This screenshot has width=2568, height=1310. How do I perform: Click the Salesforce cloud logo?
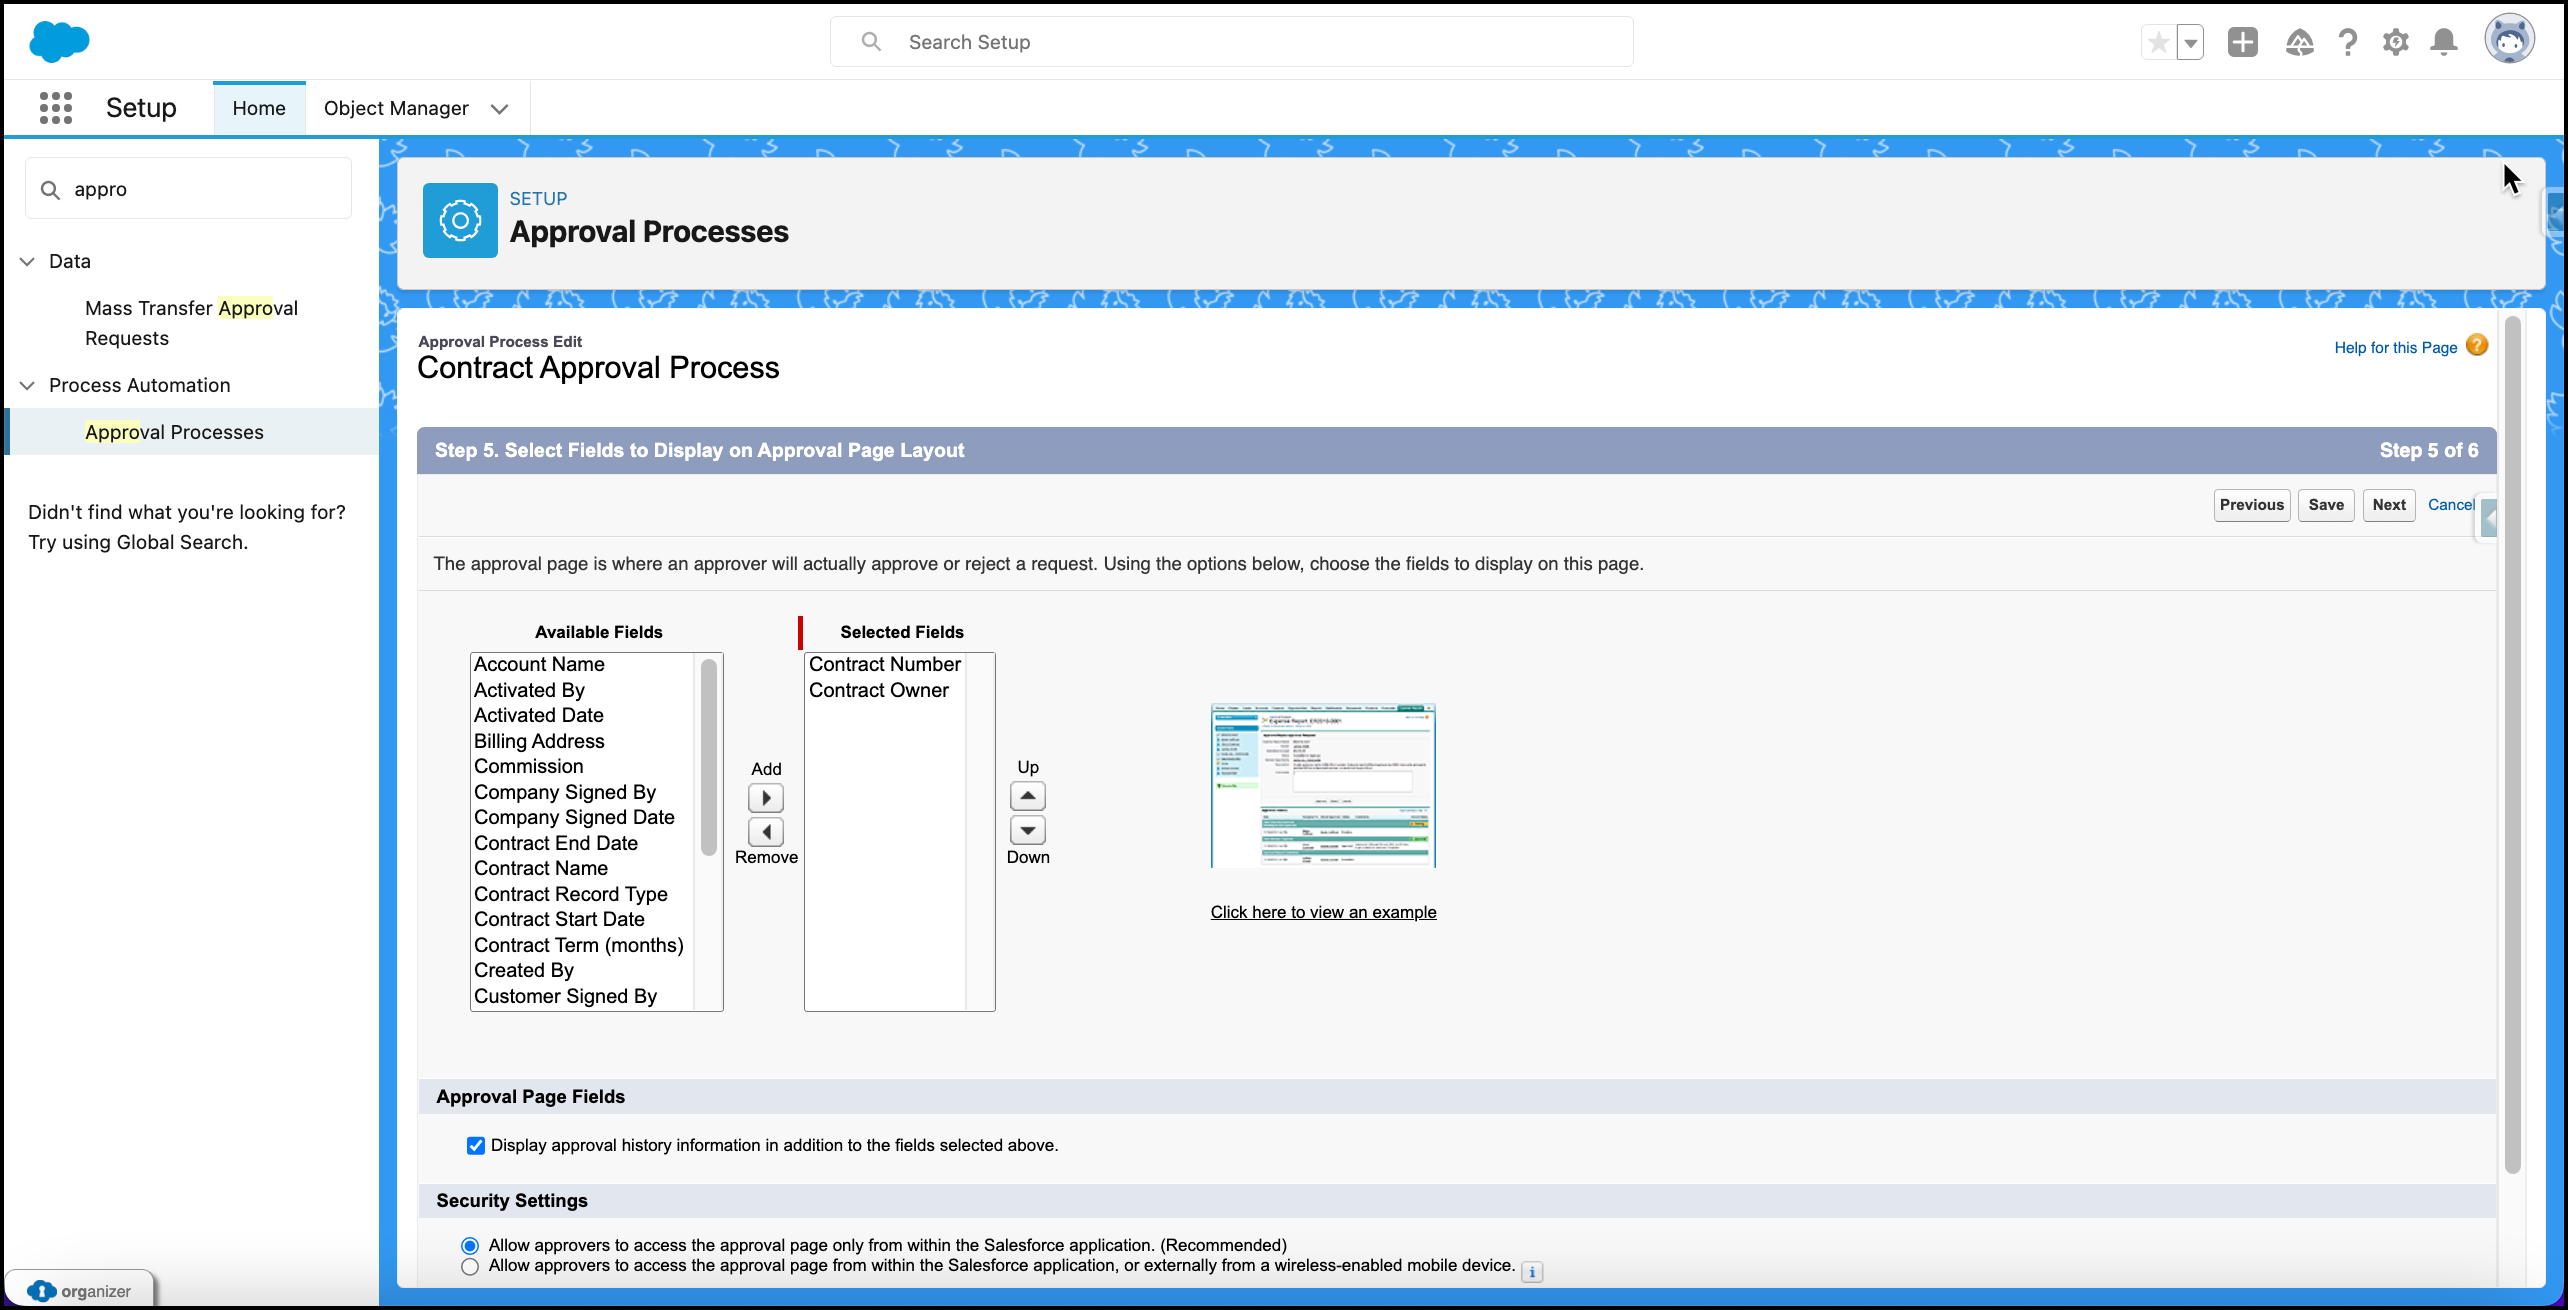(x=60, y=41)
